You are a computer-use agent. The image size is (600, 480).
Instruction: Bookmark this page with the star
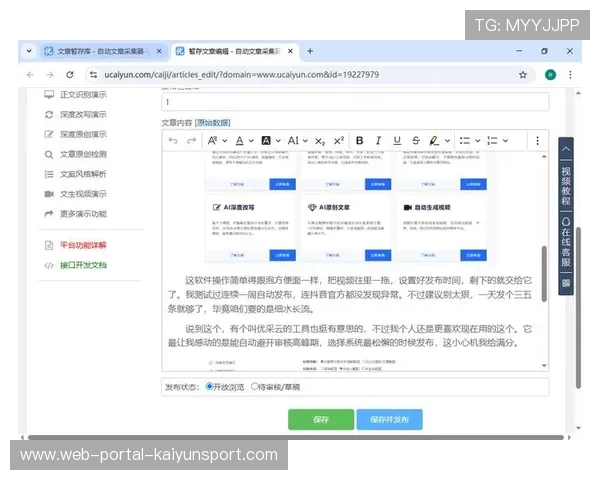pos(523,75)
